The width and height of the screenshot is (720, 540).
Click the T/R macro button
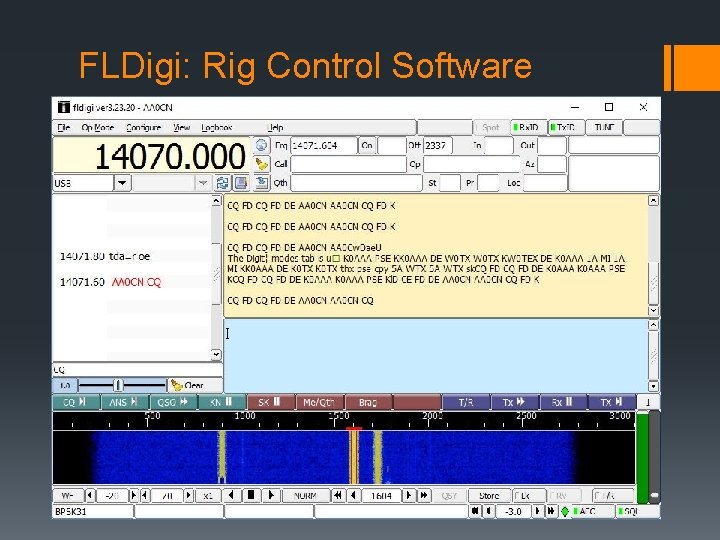point(466,402)
